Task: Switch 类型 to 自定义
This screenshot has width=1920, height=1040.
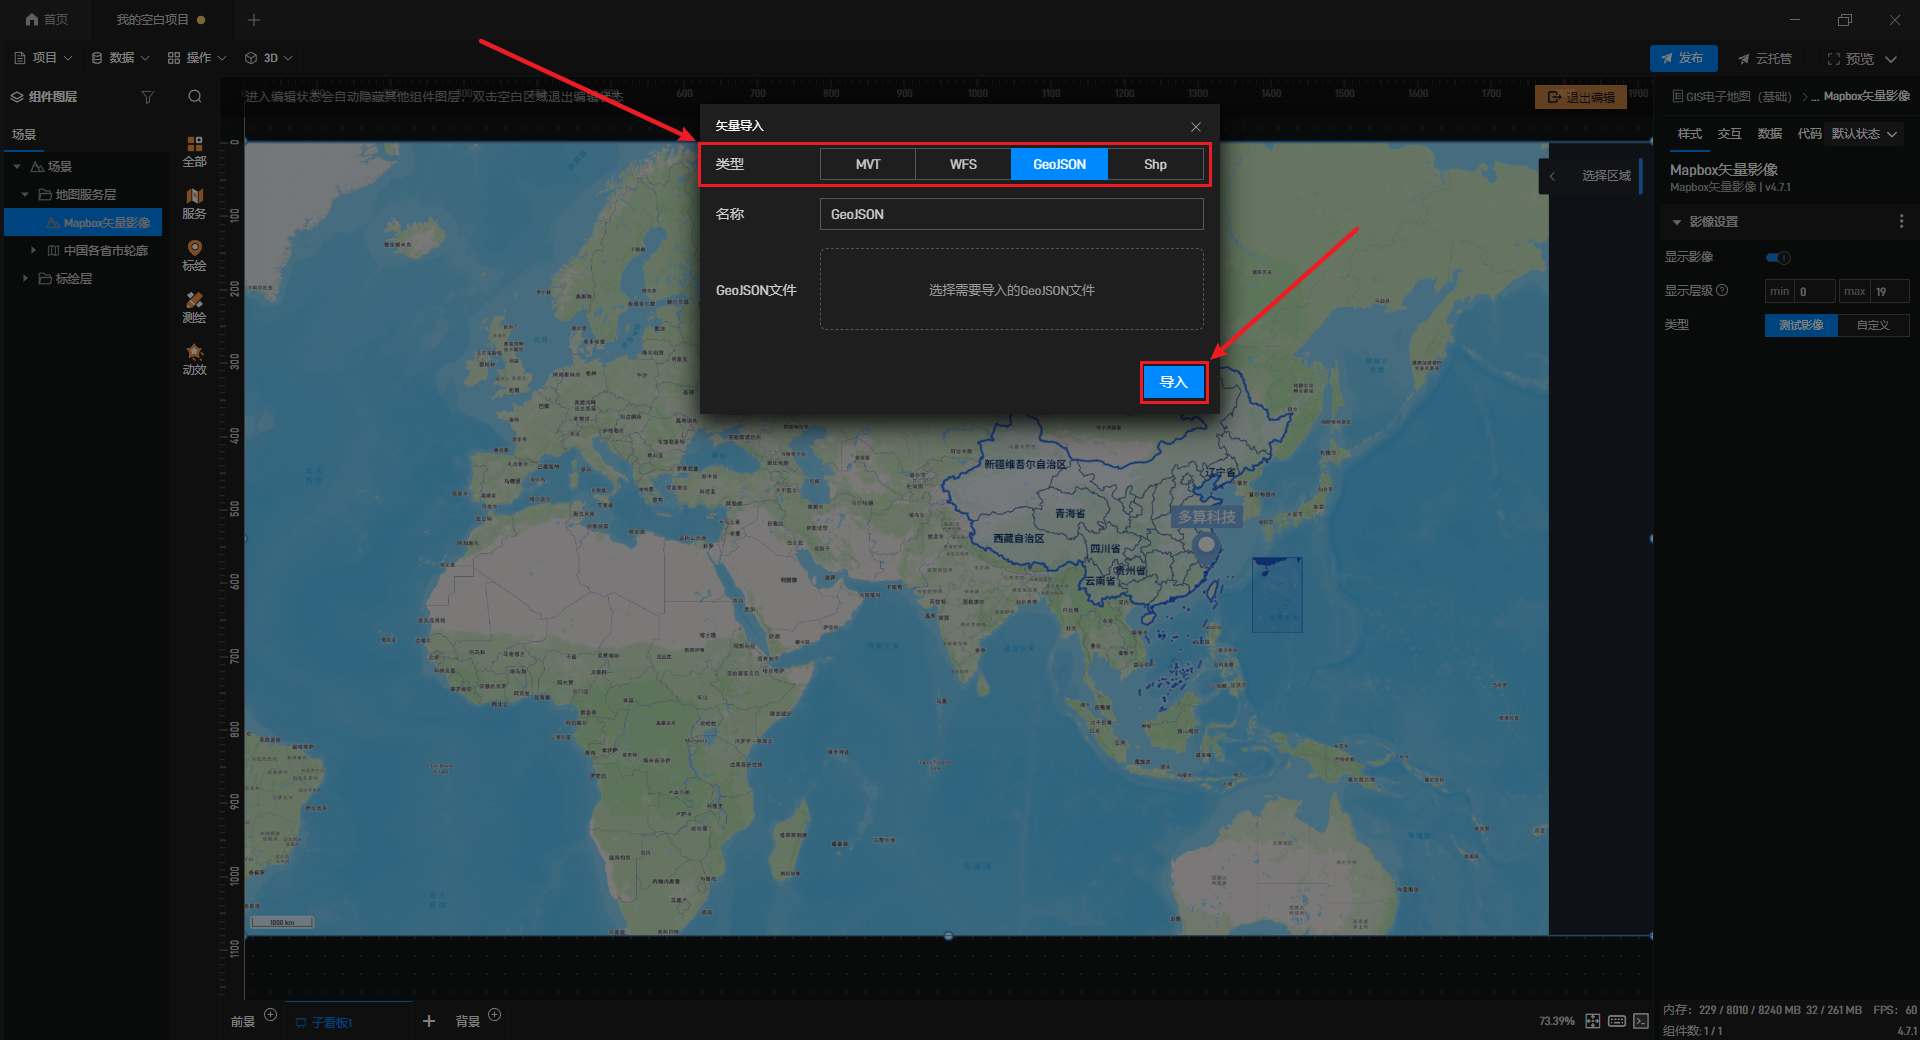Action: point(1873,325)
